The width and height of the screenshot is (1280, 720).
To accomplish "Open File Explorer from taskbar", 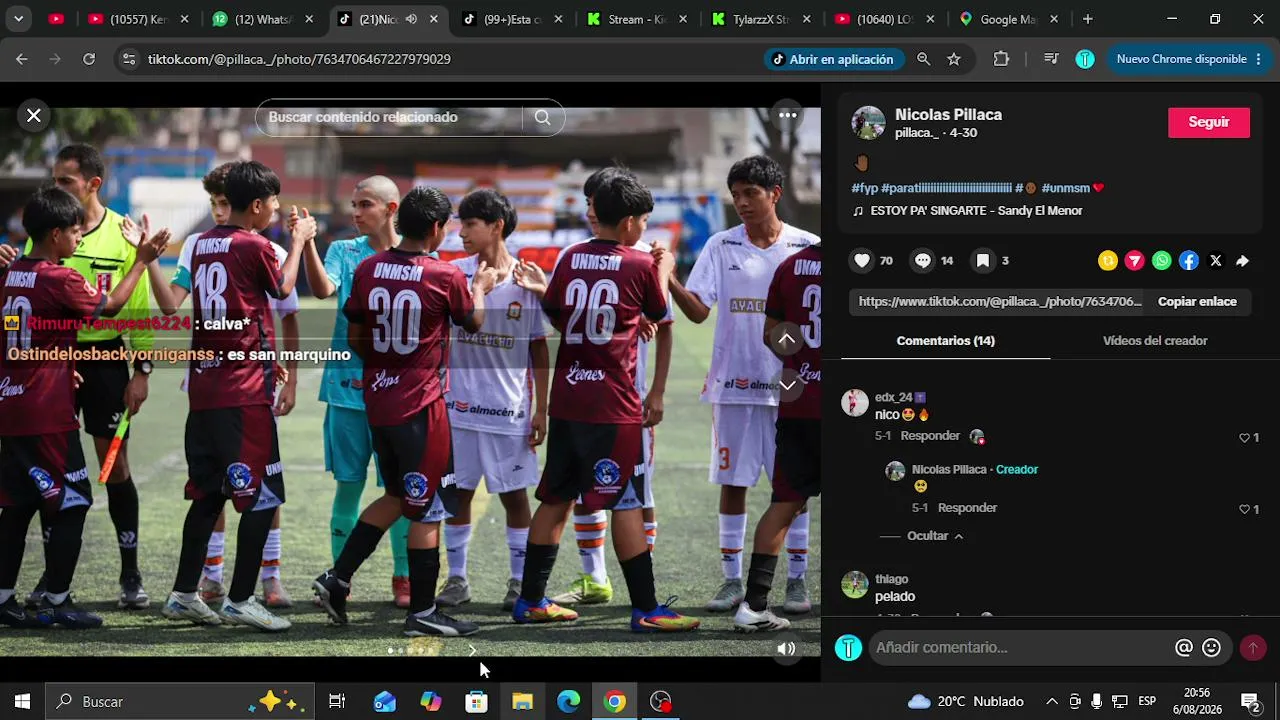I will 522,702.
